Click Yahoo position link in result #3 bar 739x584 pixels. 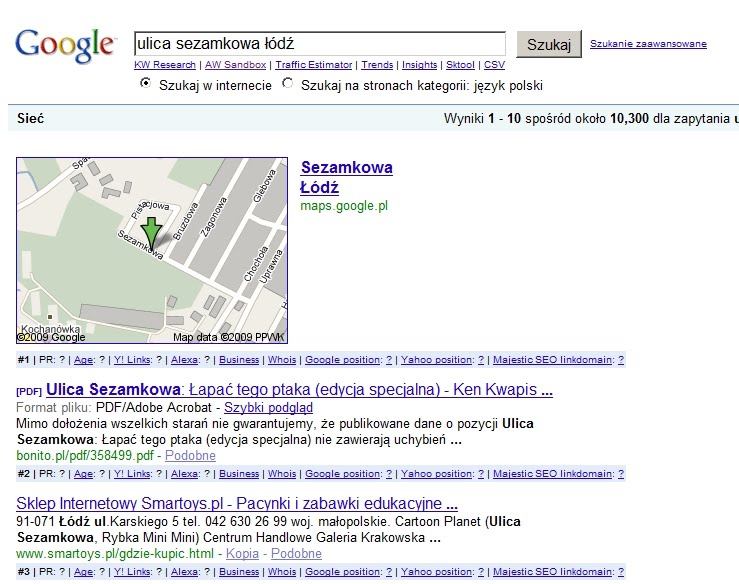click(436, 572)
